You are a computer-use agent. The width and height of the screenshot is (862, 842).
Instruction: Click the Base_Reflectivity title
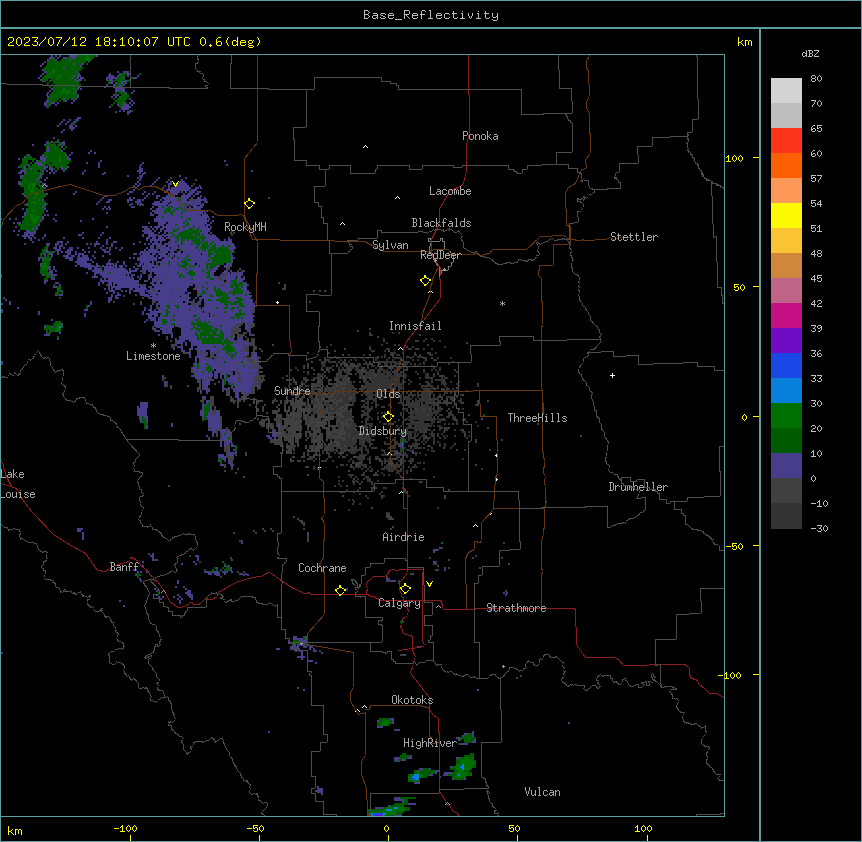[431, 15]
